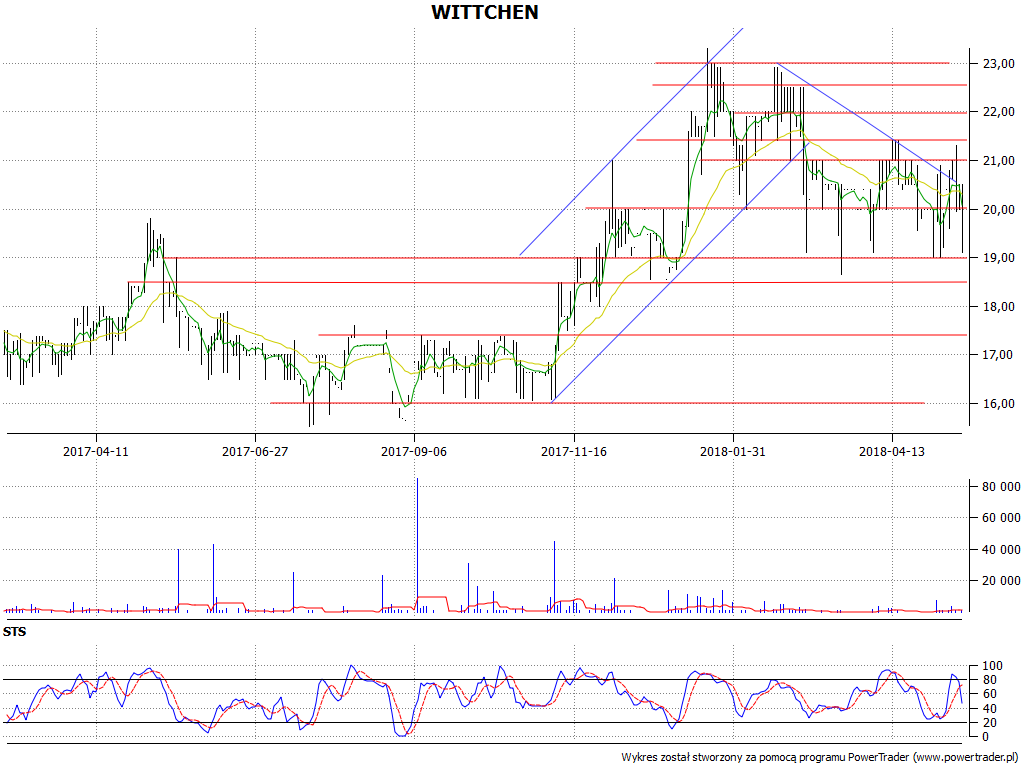
Task: Click the 80 STS axis label
Action: (x=989, y=680)
